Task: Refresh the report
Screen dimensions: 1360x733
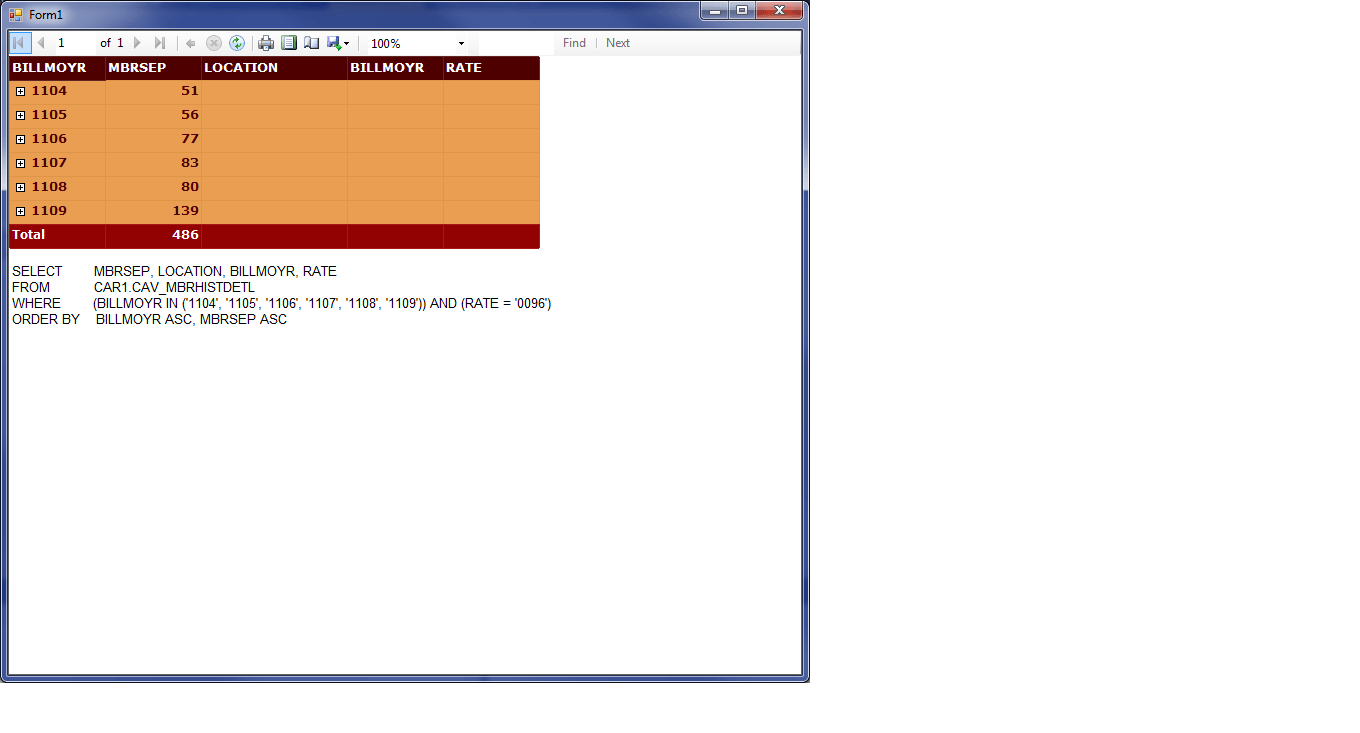Action: (x=237, y=43)
